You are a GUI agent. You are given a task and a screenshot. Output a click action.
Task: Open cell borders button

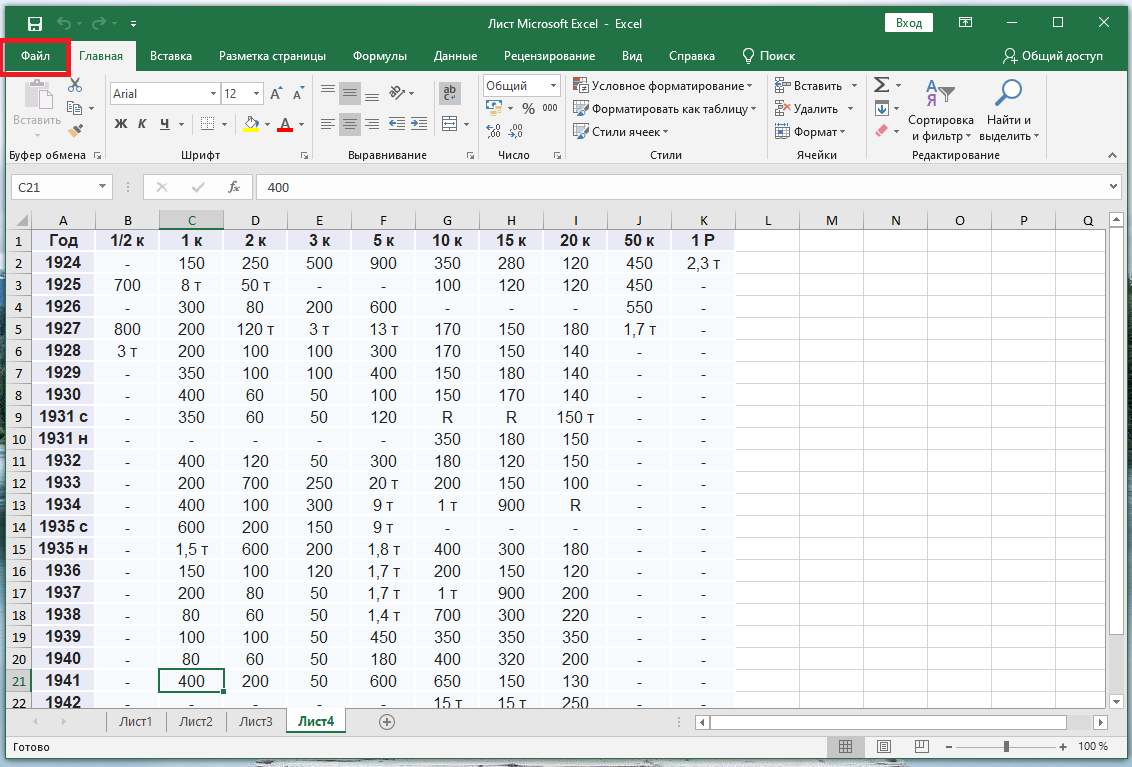[207, 124]
